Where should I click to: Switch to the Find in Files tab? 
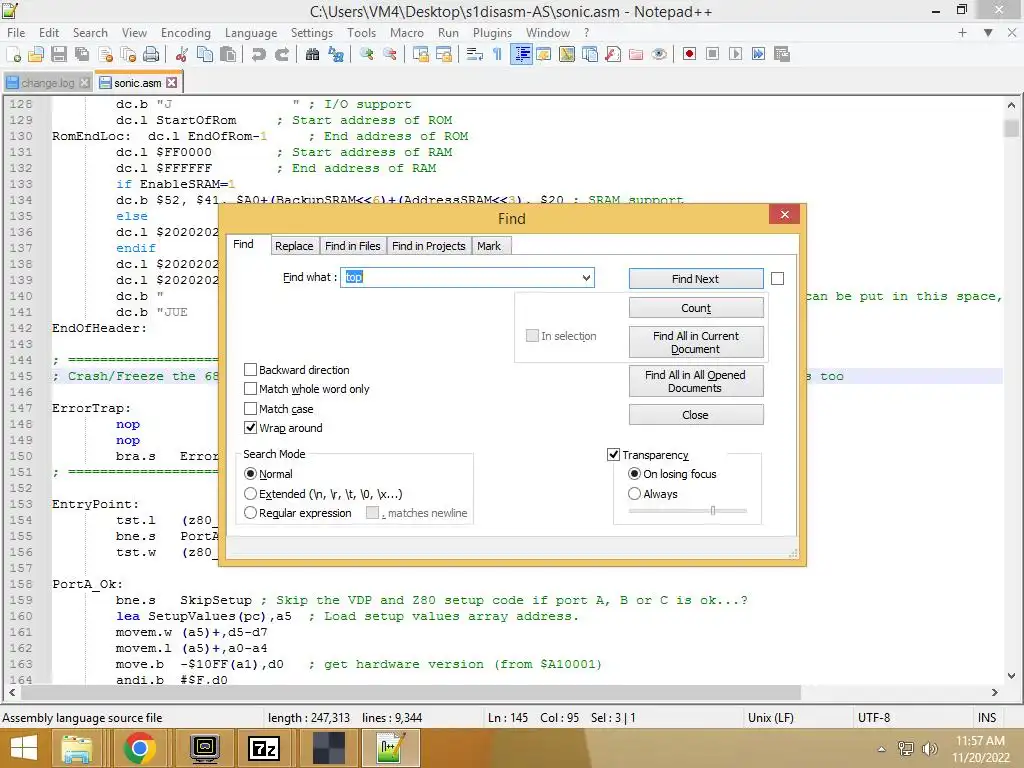[x=353, y=246]
